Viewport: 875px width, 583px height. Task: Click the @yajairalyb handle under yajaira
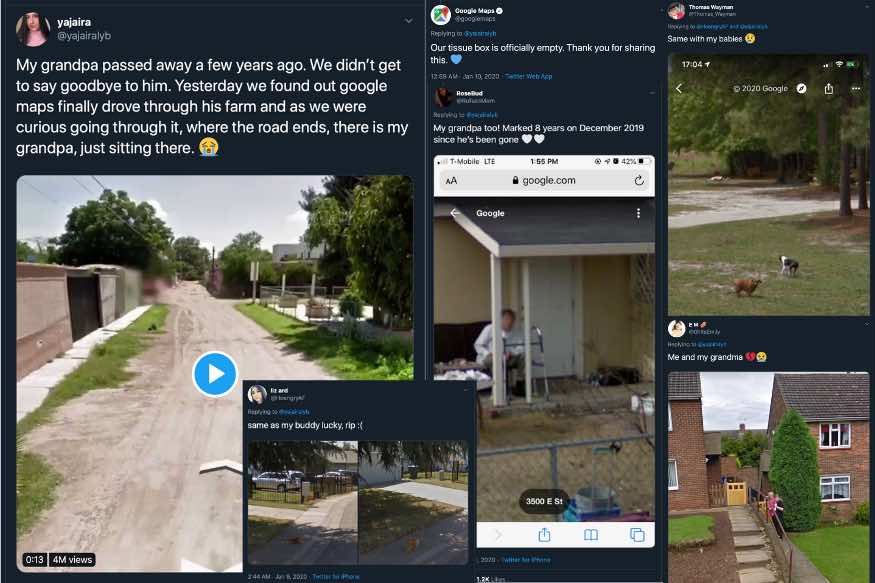84,36
